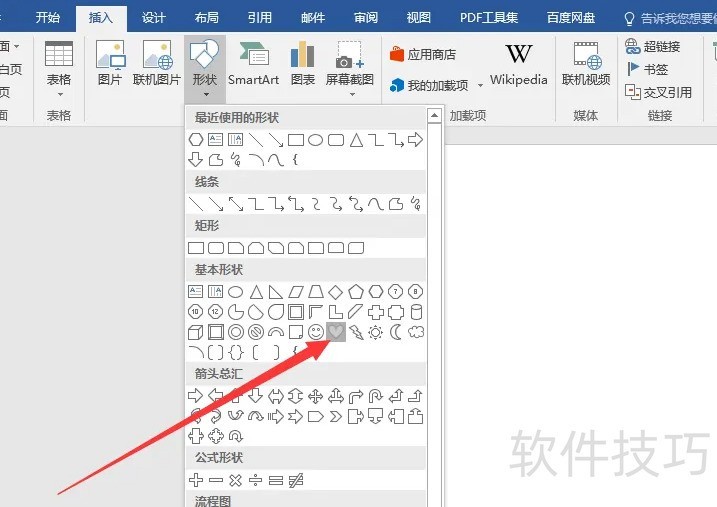Select the cube shape in 基本形状
Image resolution: width=717 pixels, height=507 pixels.
(x=196, y=332)
